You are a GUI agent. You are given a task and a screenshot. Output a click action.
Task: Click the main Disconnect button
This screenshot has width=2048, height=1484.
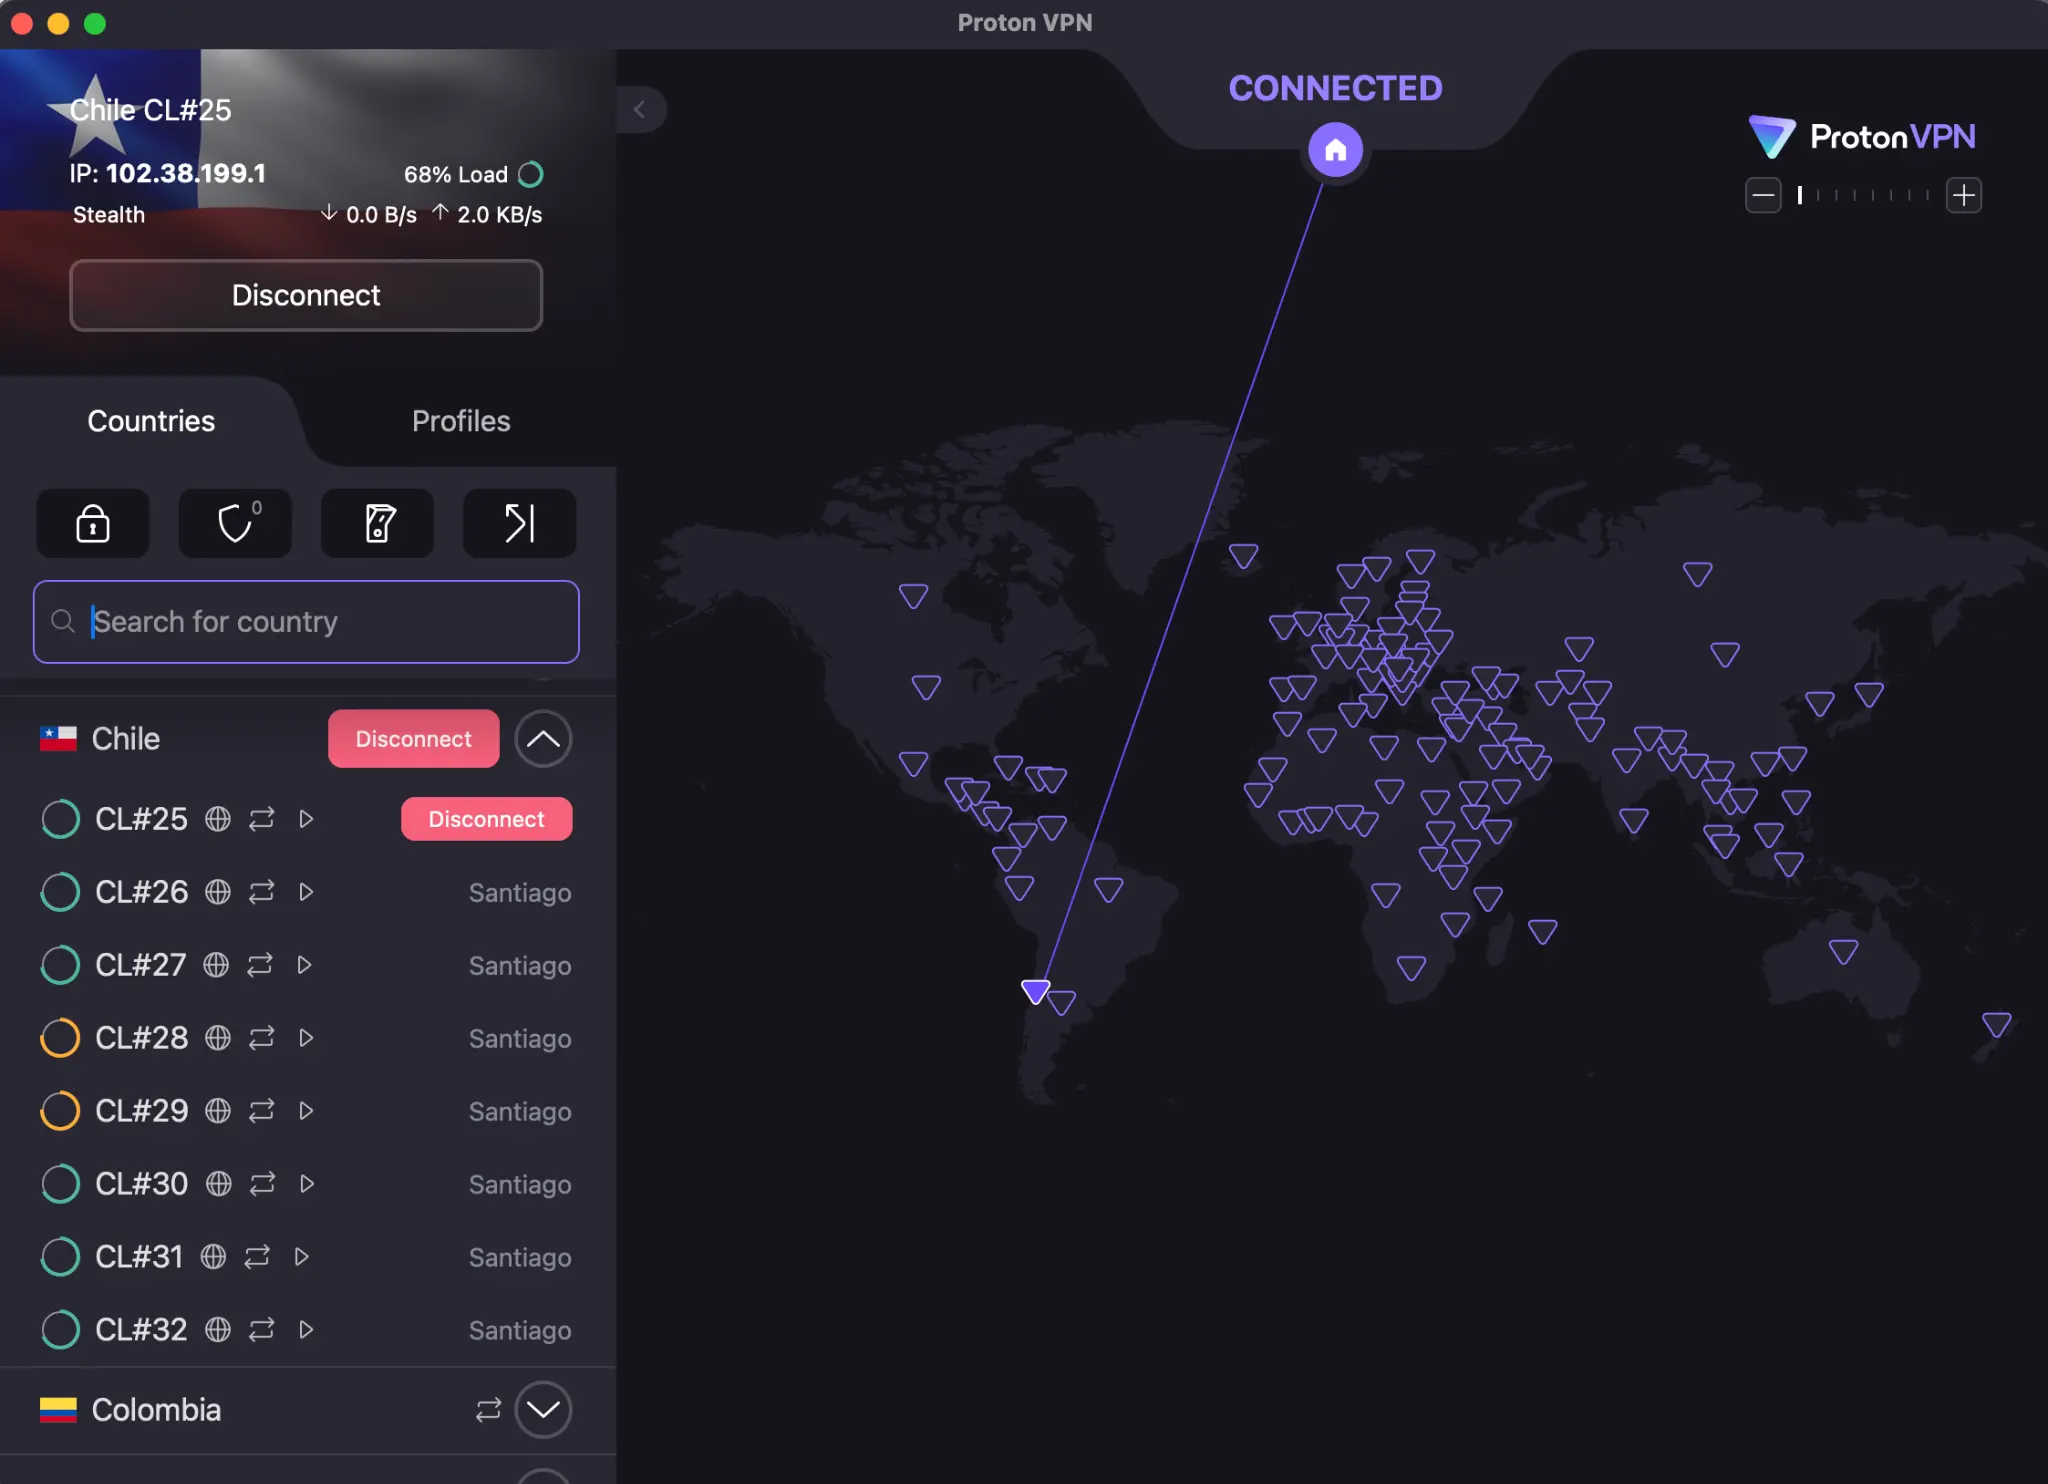click(x=305, y=295)
